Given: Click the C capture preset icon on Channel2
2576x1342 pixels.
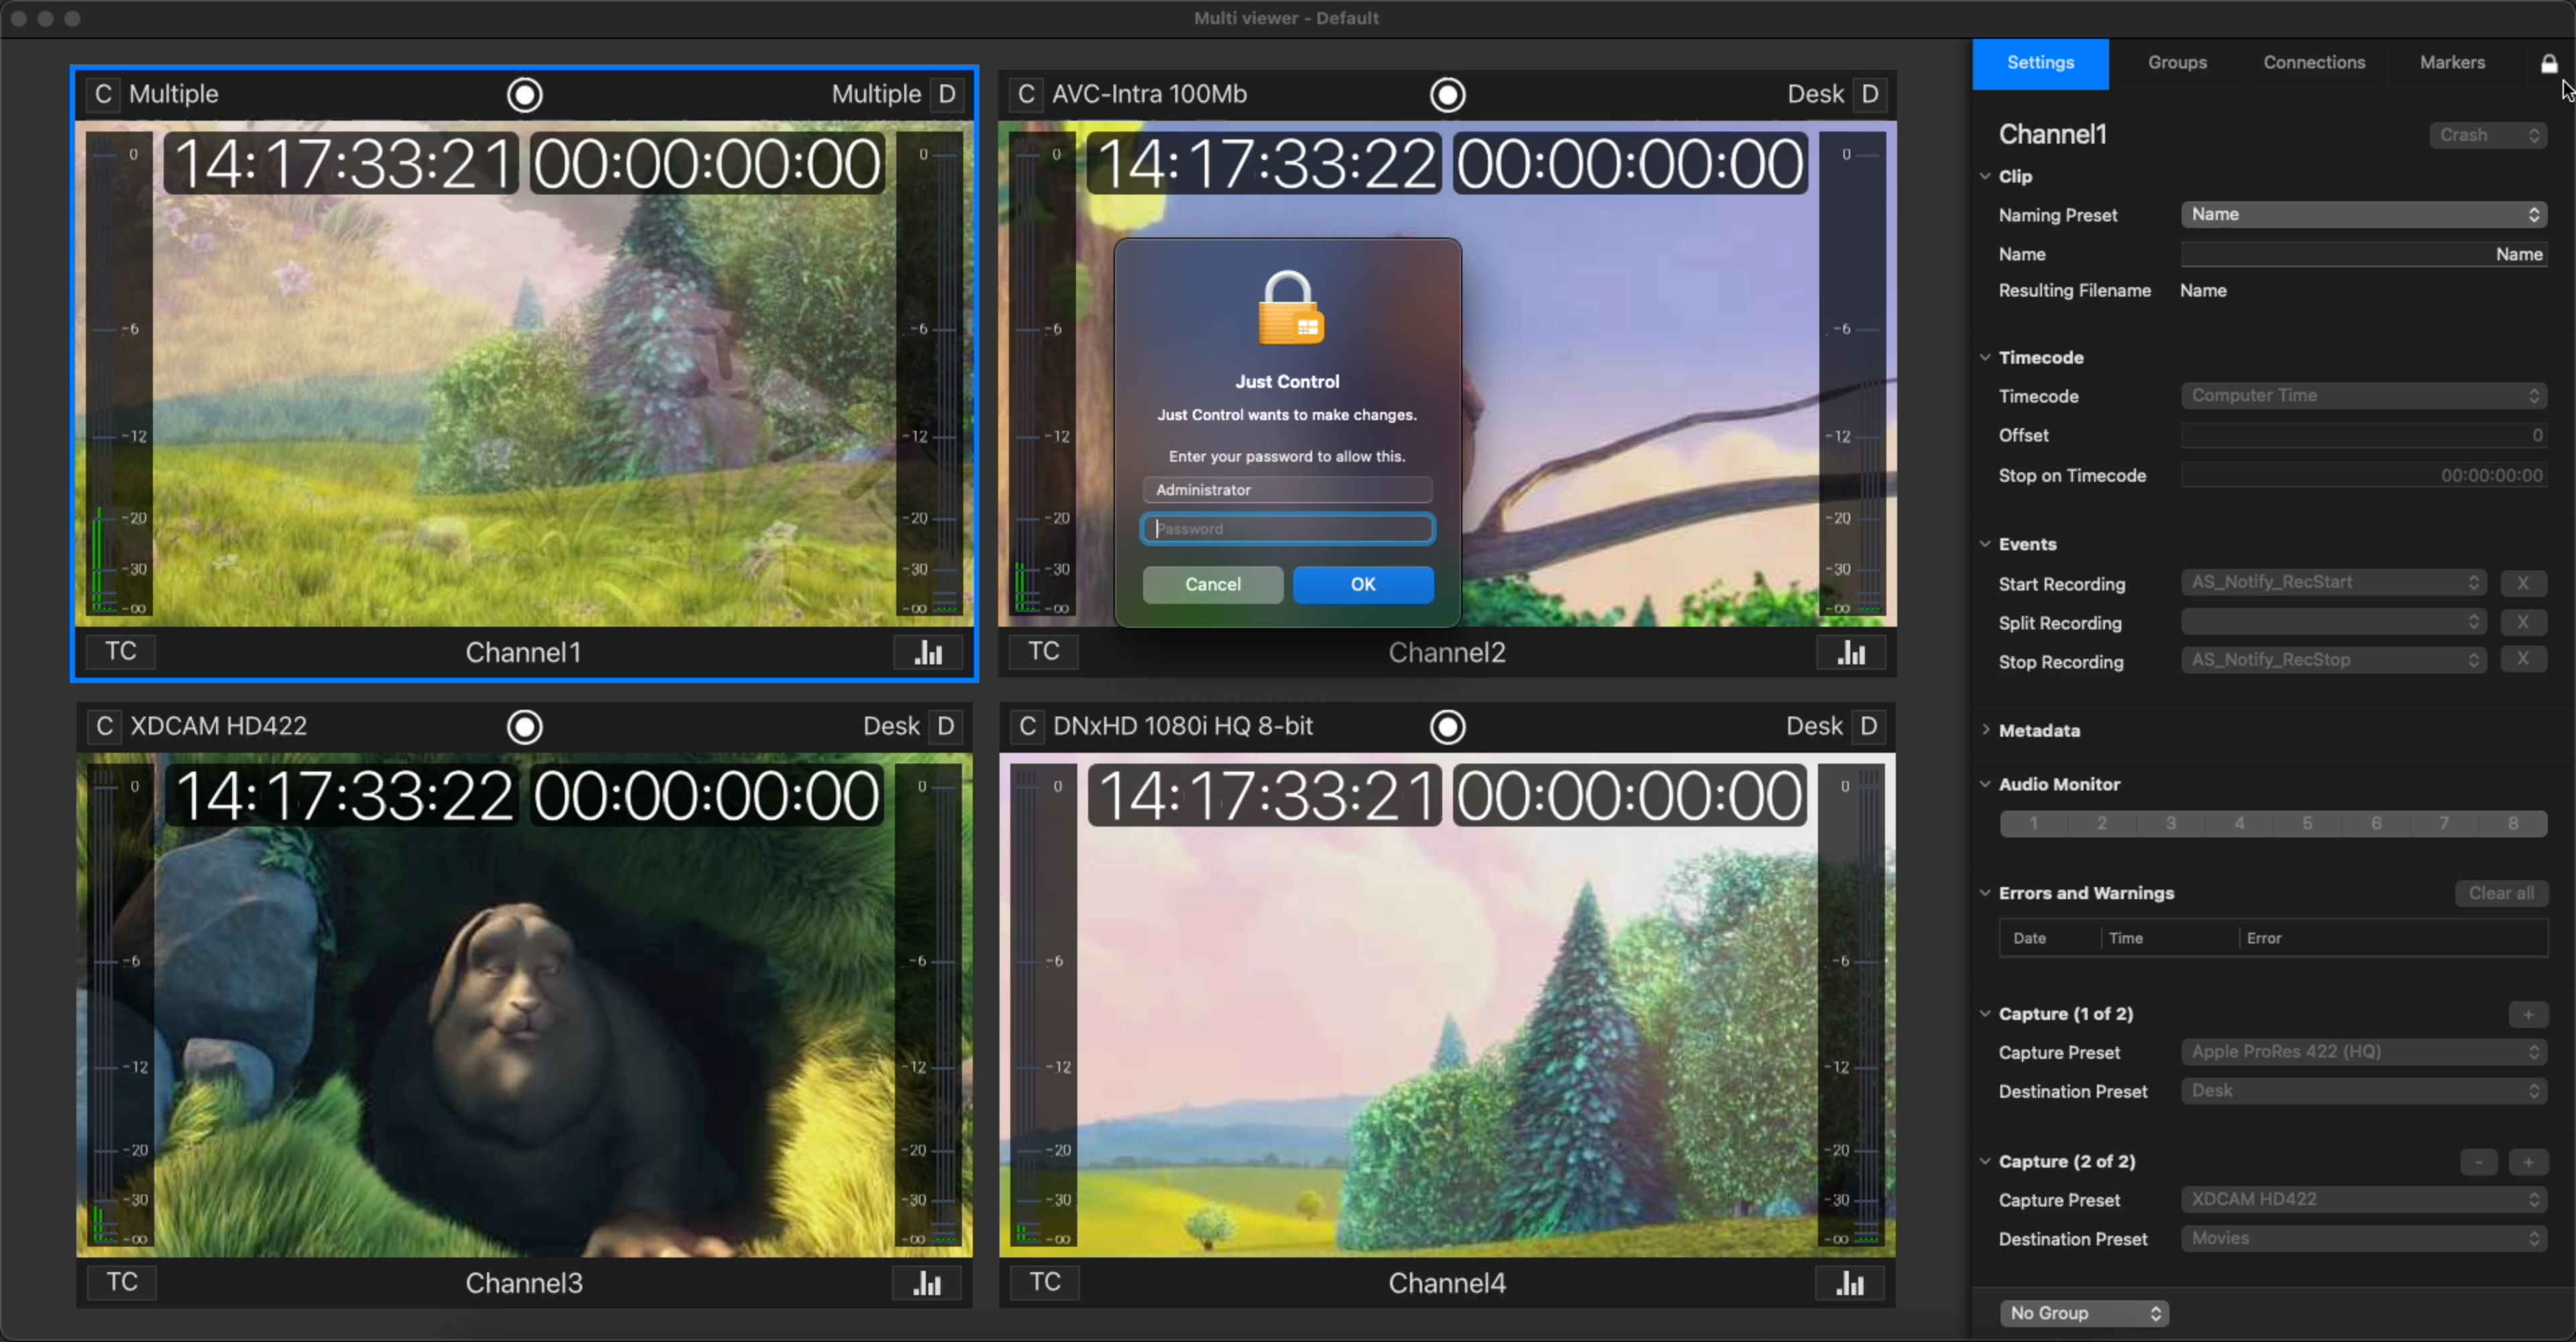Looking at the screenshot, I should (1026, 94).
